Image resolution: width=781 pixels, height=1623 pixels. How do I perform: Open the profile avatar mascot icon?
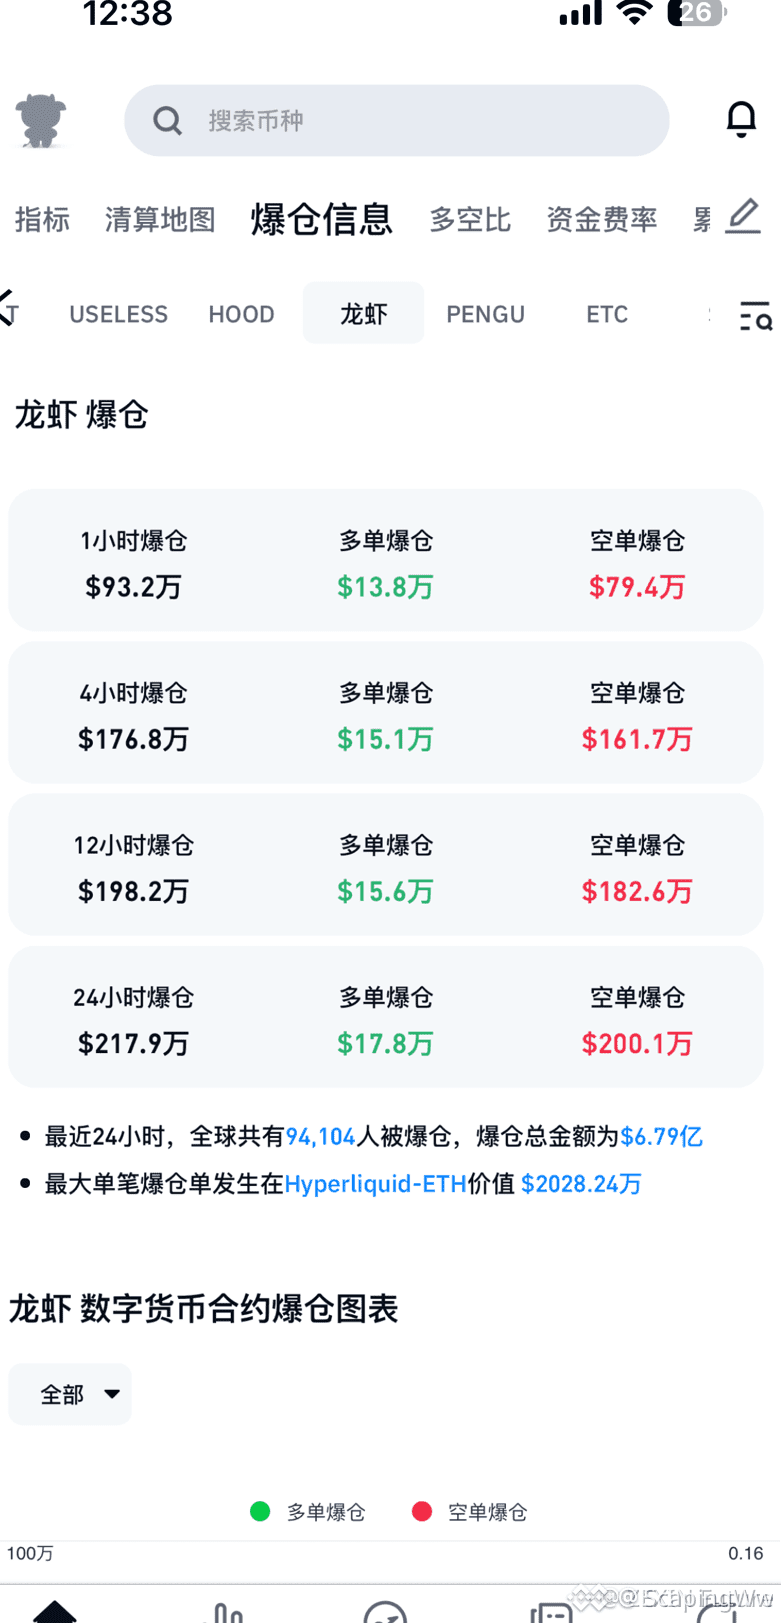tap(41, 121)
